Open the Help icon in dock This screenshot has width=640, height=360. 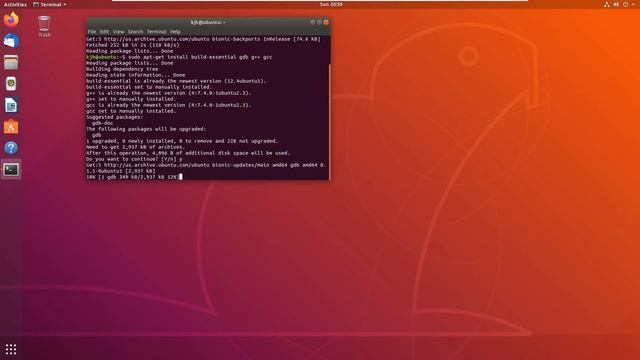11,148
